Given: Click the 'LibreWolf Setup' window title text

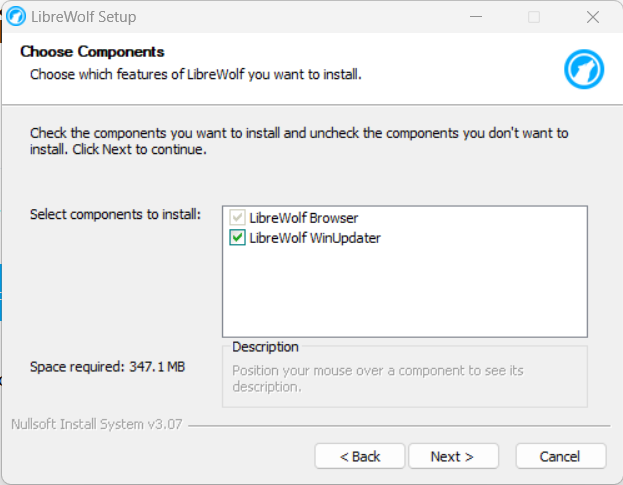Looking at the screenshot, I should coord(84,17).
